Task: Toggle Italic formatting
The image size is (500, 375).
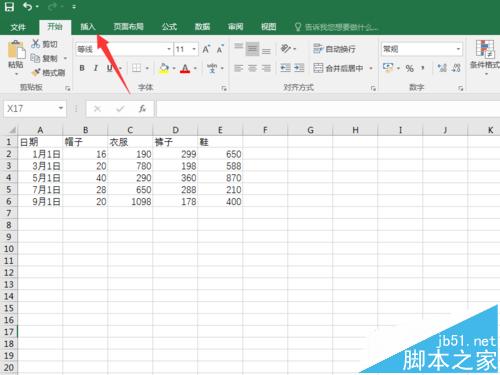Action: pos(96,68)
